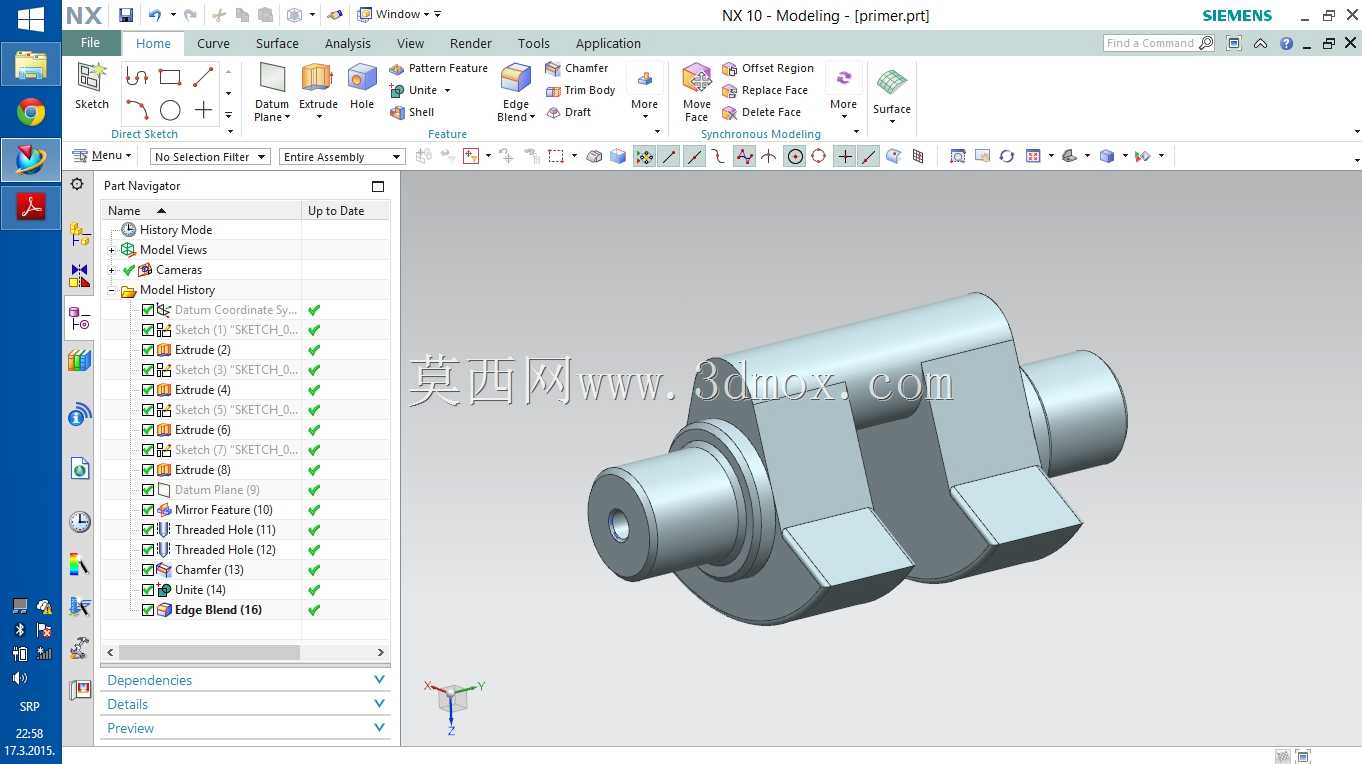1362x764 pixels.
Task: Choose the rectangle sketch curve tool
Action: click(170, 77)
